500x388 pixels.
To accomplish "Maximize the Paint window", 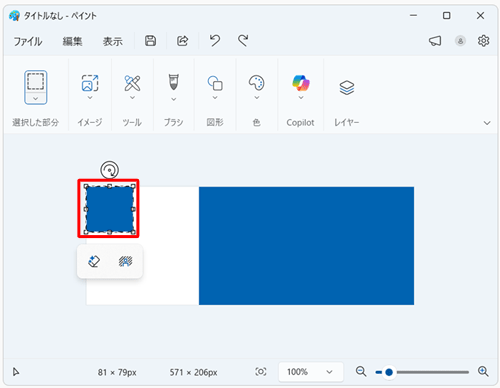I will [447, 15].
